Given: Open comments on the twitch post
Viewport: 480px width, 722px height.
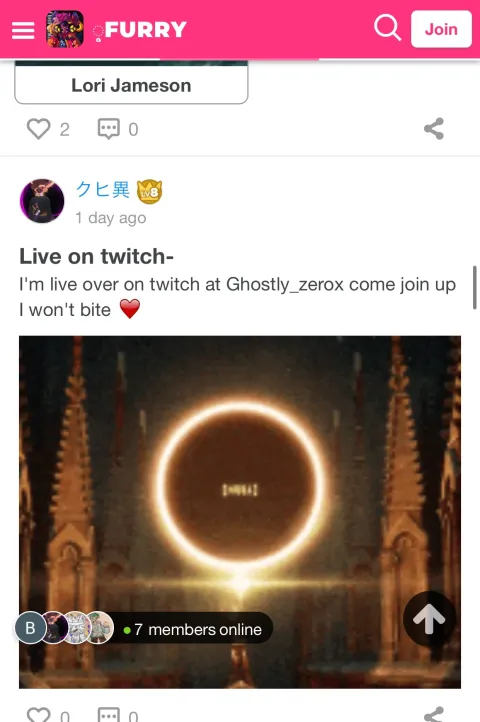Looking at the screenshot, I should (x=109, y=715).
